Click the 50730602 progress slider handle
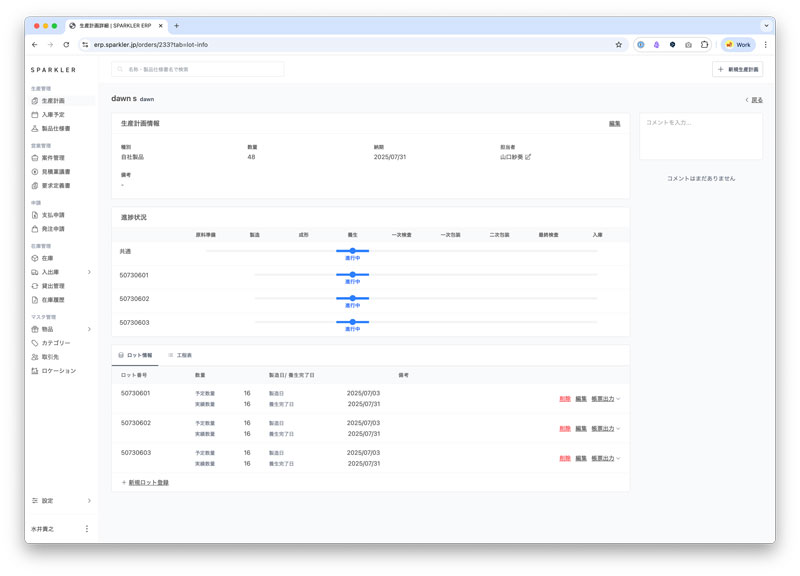The image size is (800, 576). pos(353,298)
